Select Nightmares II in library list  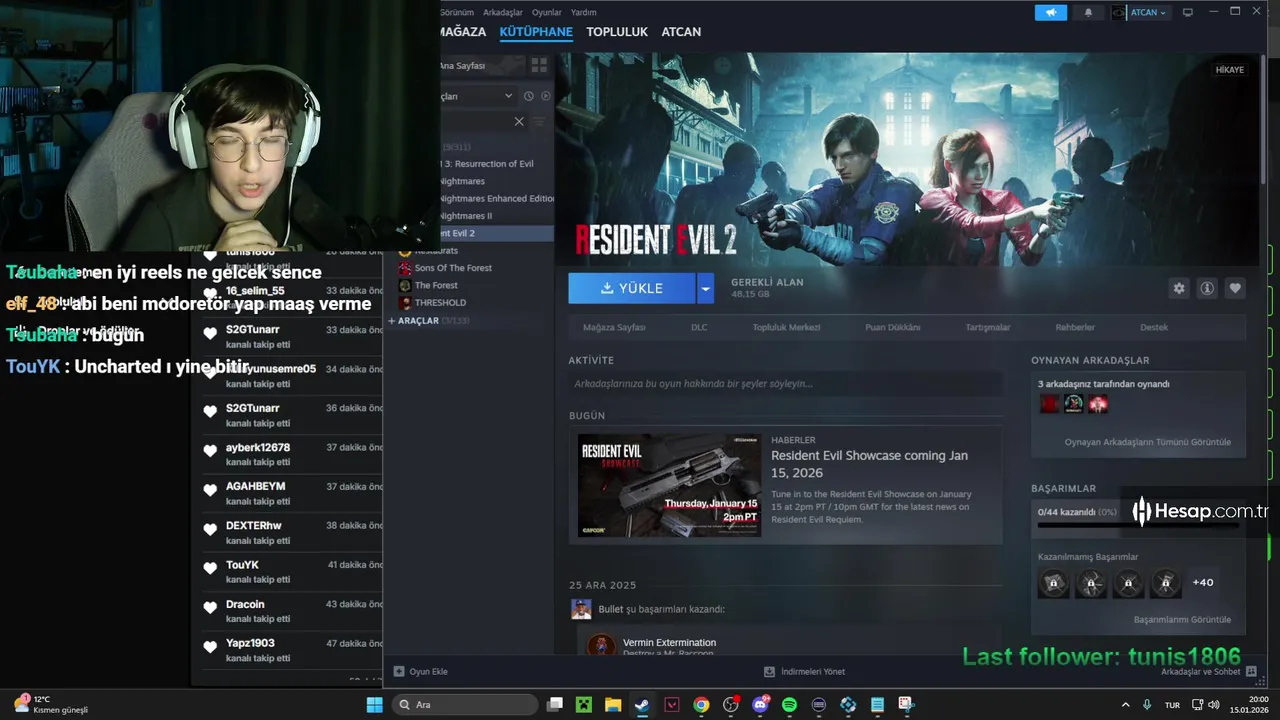466,216
